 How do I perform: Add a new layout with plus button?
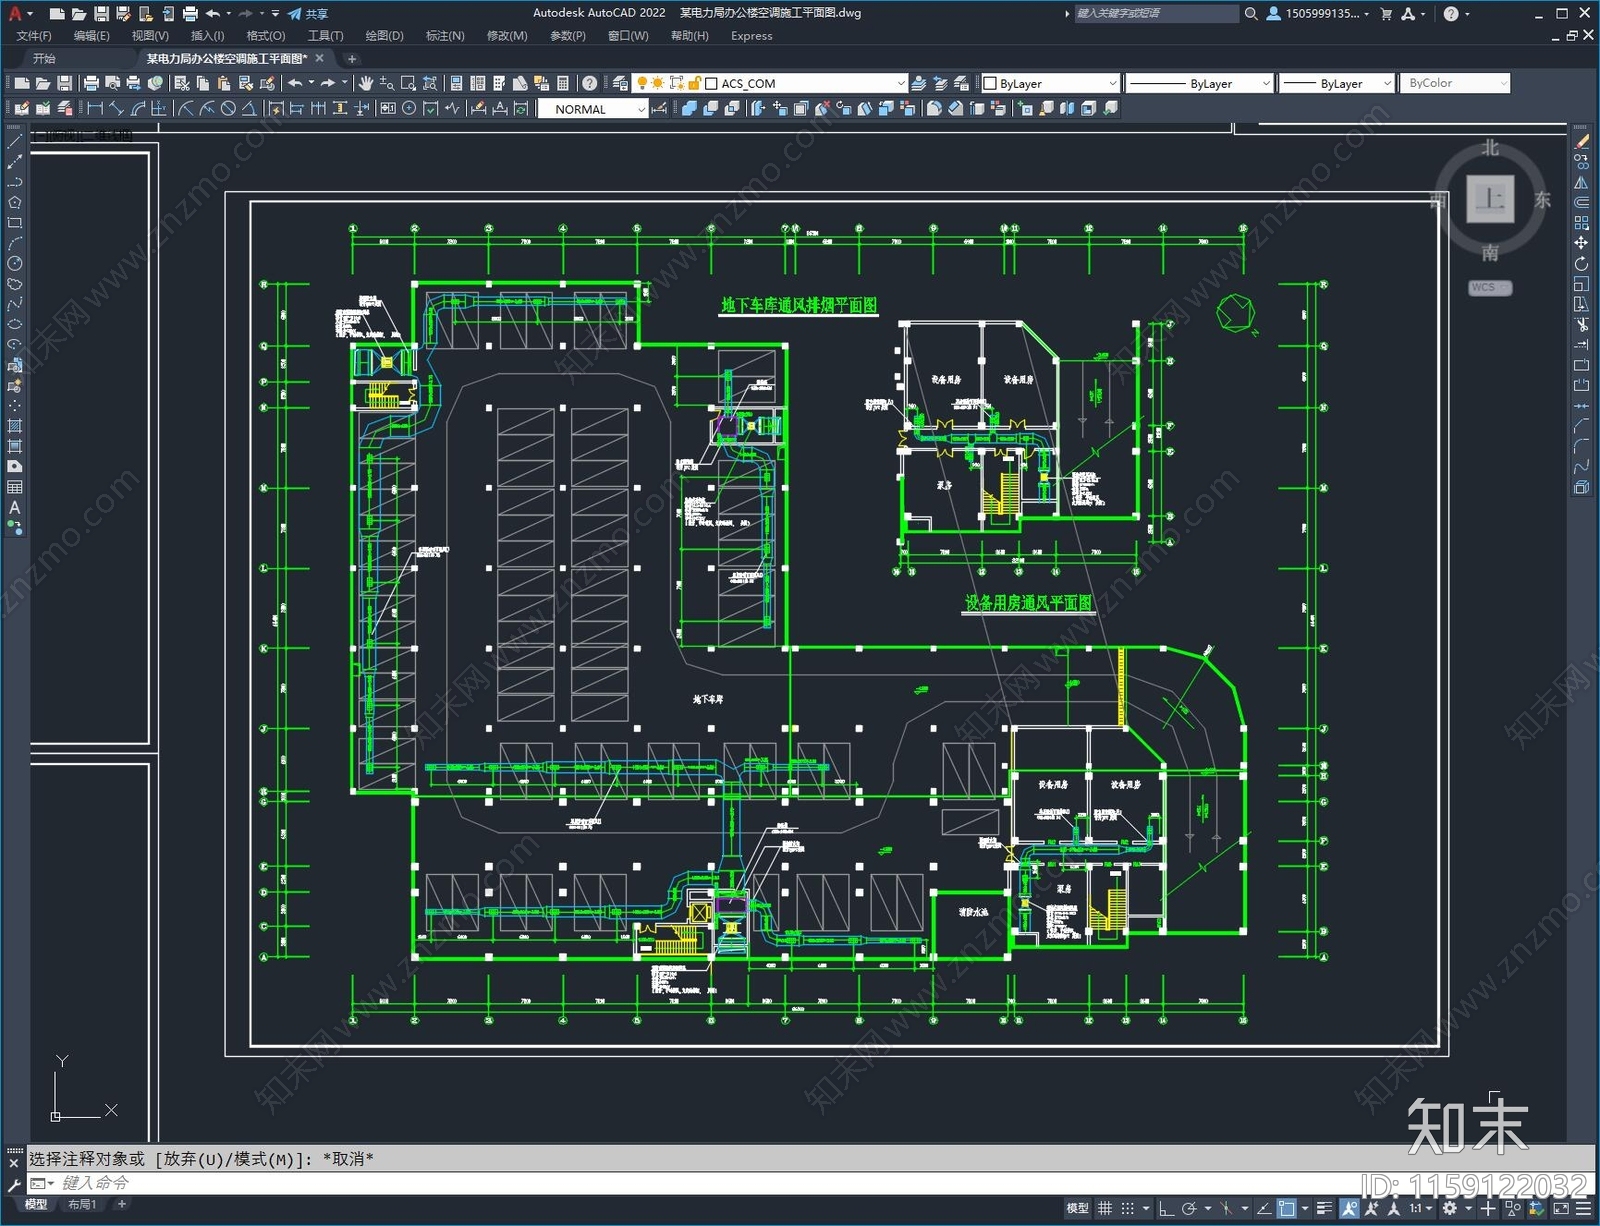point(122,1204)
